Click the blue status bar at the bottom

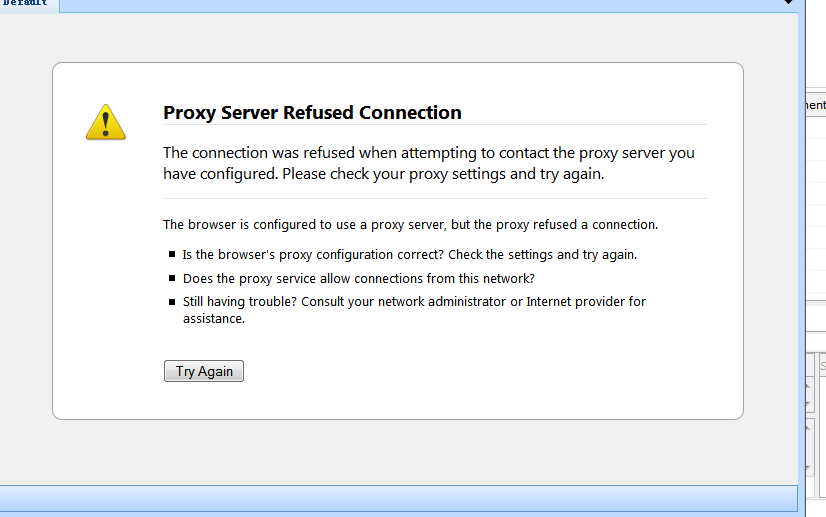click(x=398, y=497)
